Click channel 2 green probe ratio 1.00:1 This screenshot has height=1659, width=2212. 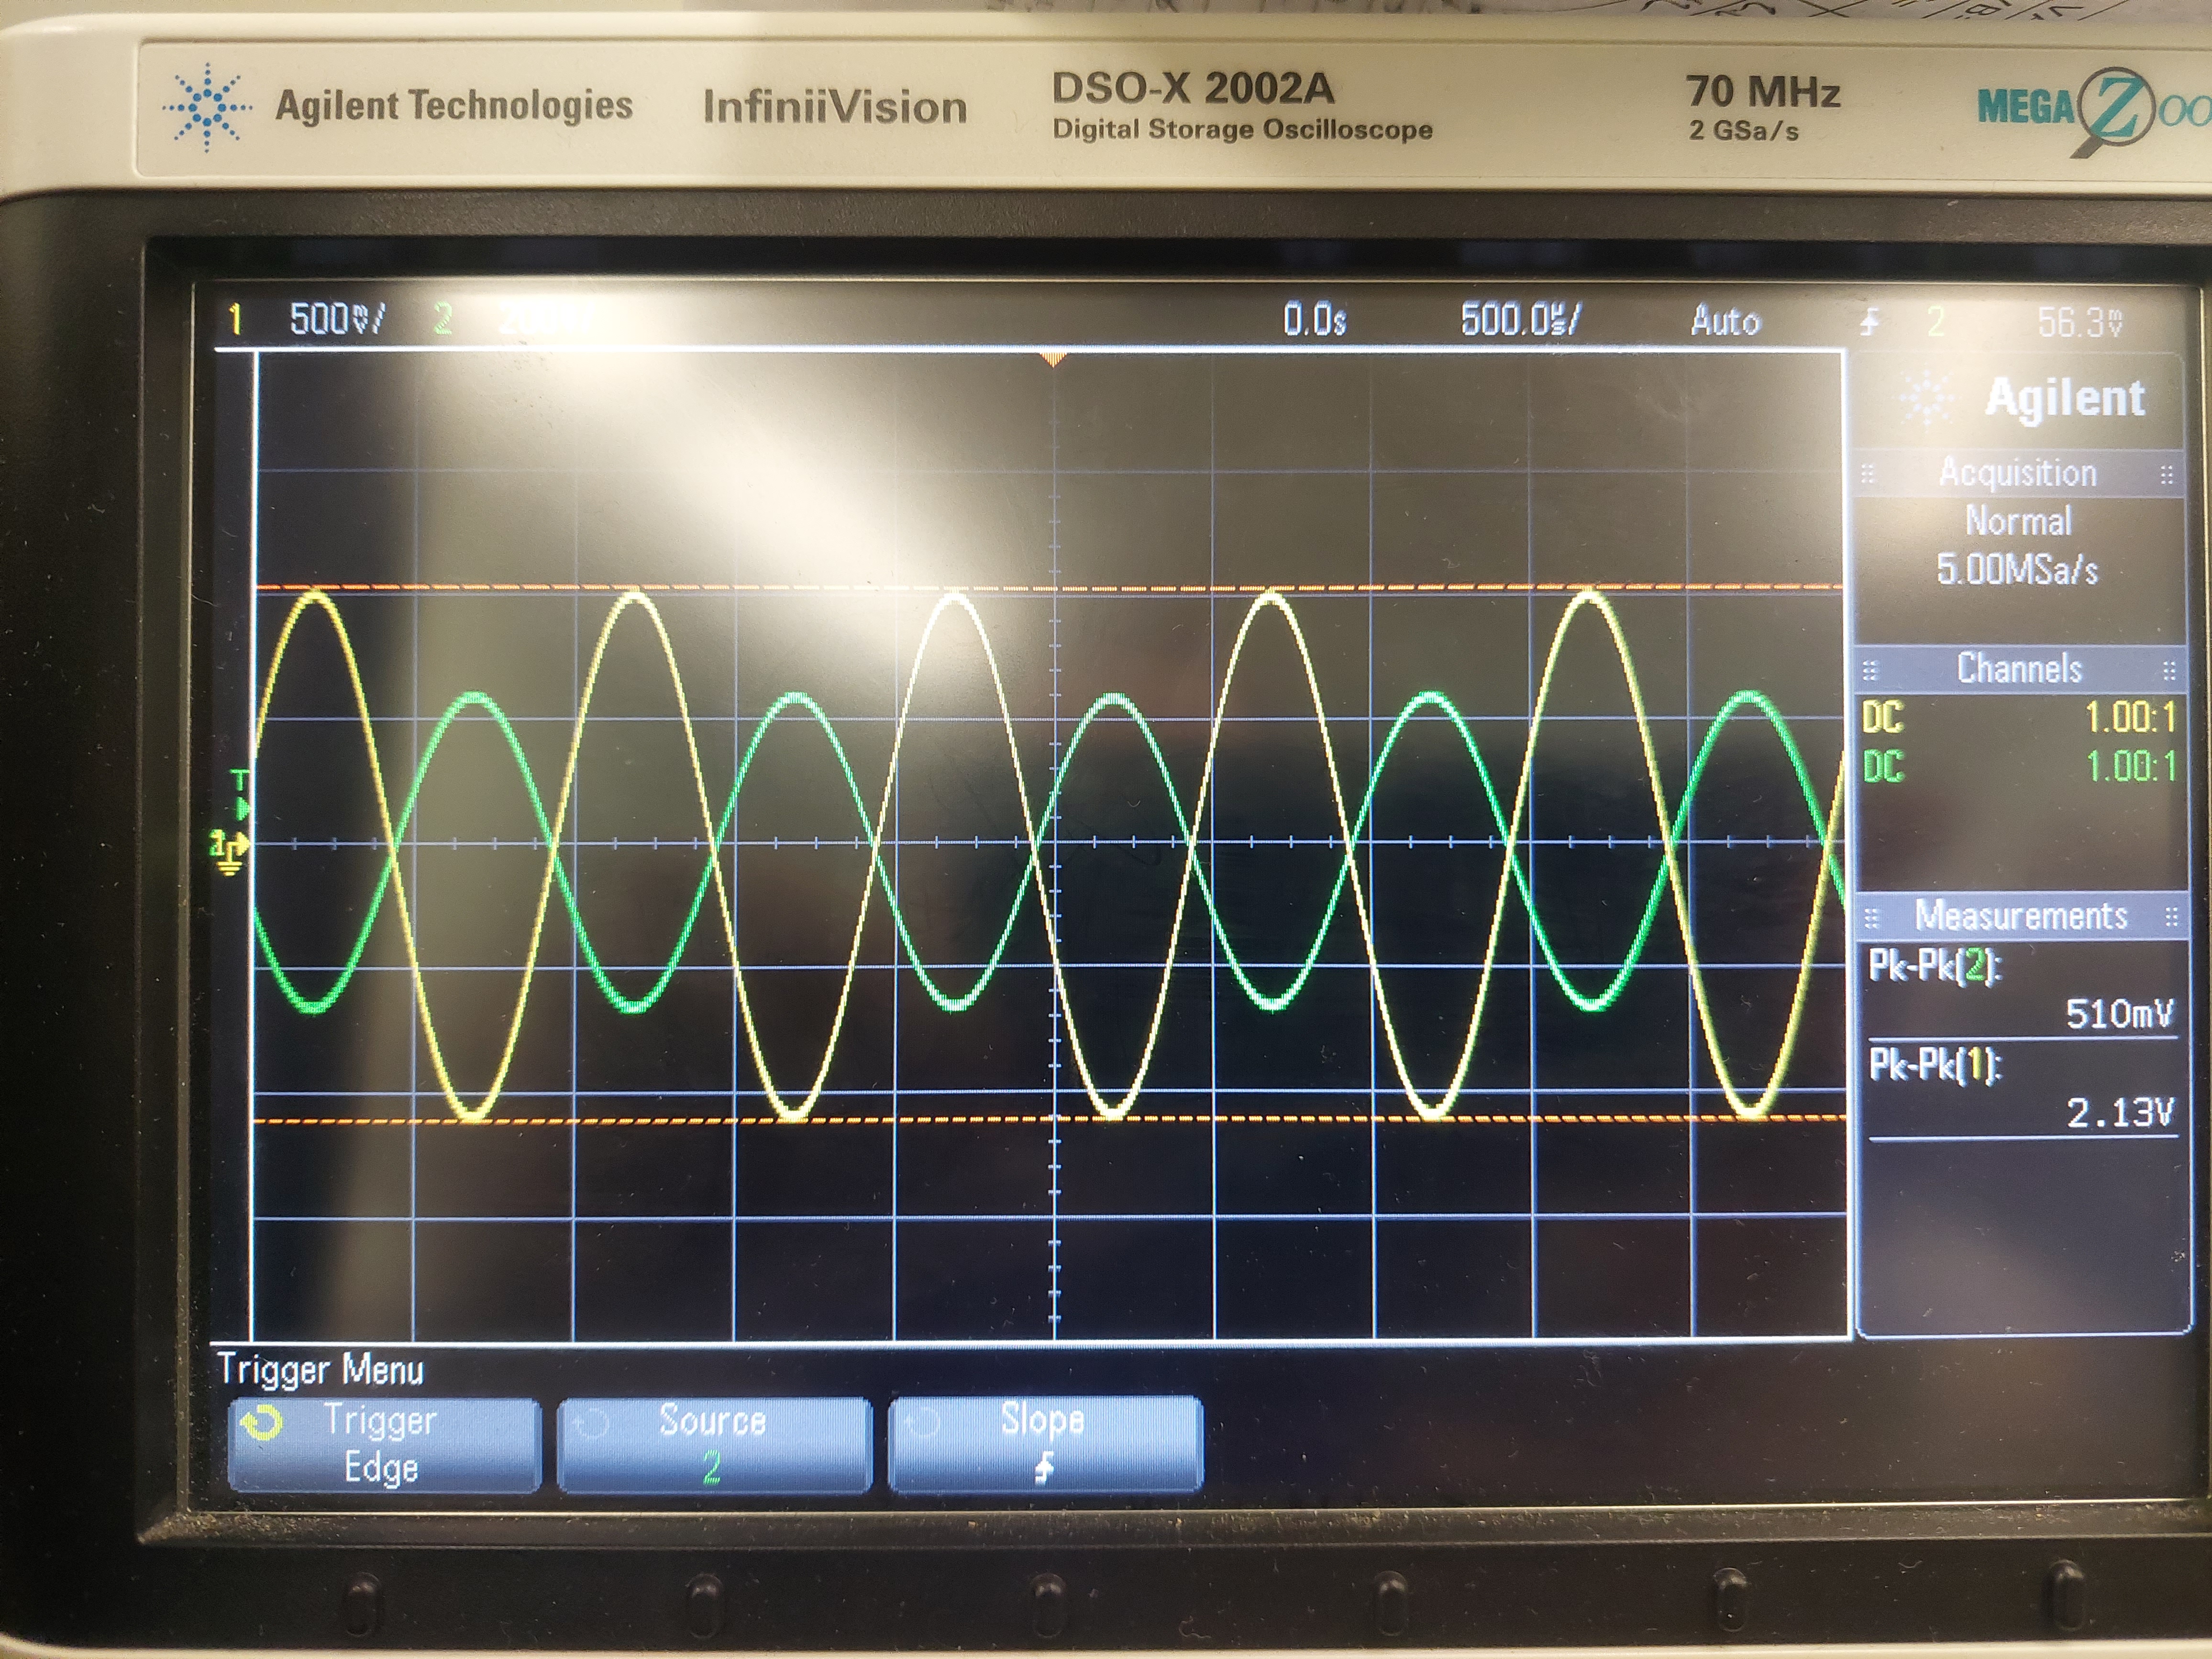(2131, 767)
